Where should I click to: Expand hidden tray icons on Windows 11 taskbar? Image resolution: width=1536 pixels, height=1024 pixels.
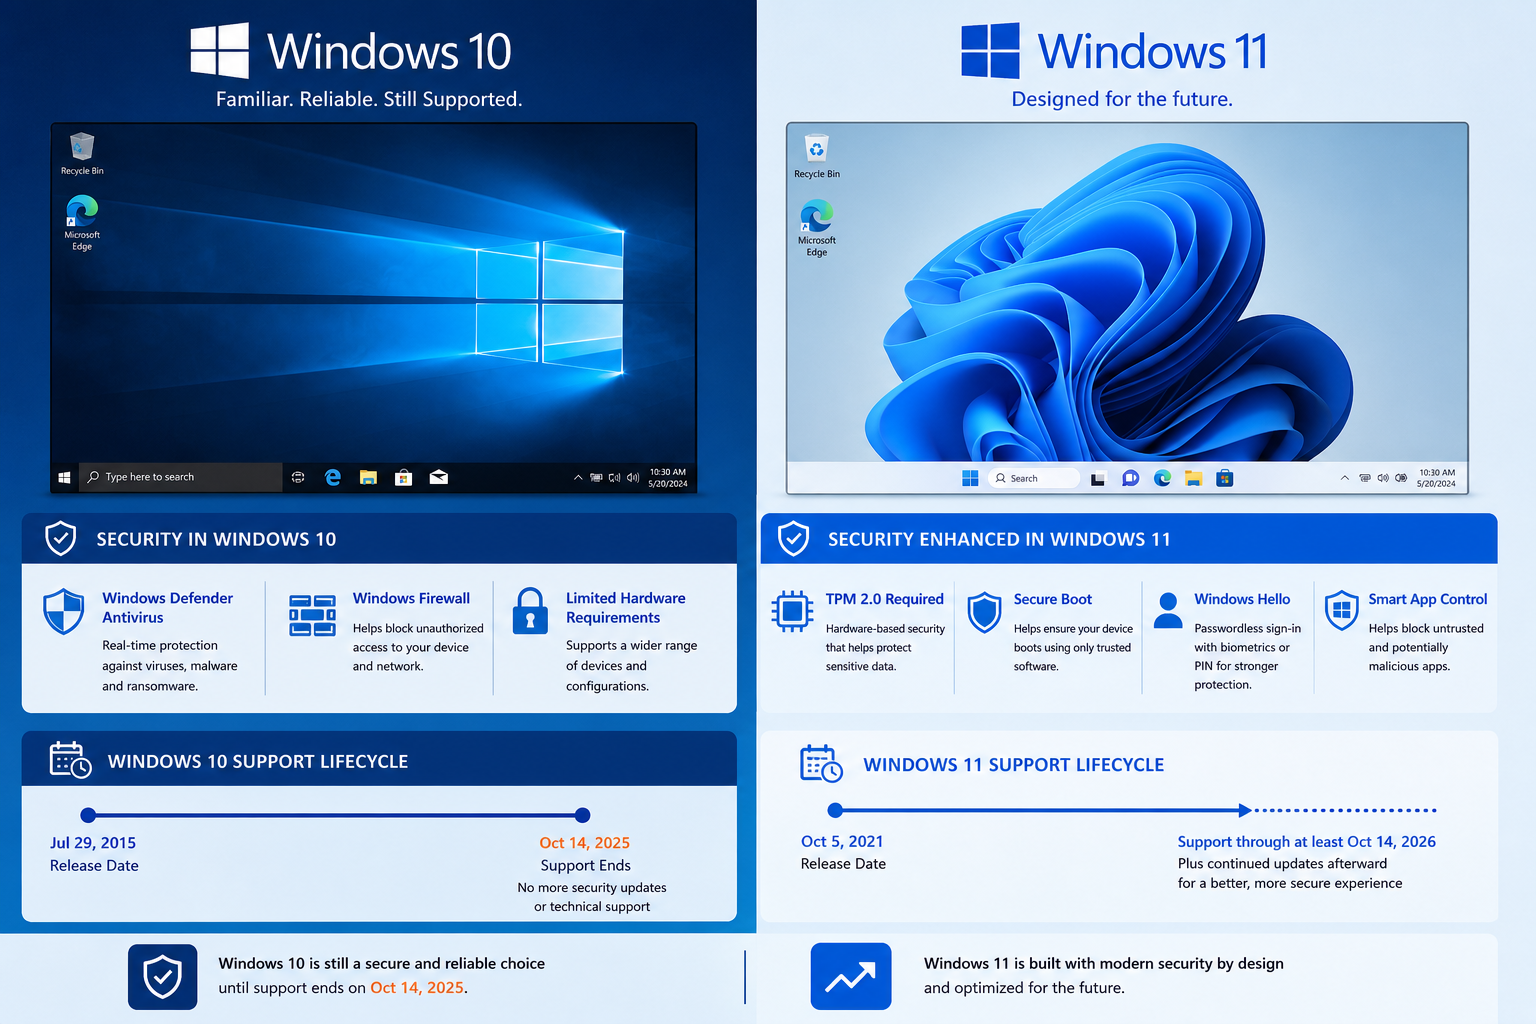click(x=1345, y=478)
